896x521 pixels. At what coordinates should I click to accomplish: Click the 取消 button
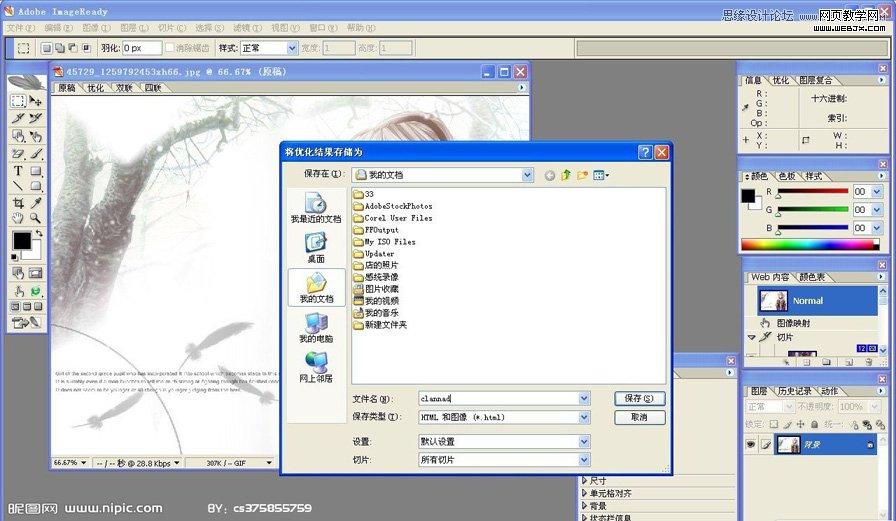pos(639,418)
